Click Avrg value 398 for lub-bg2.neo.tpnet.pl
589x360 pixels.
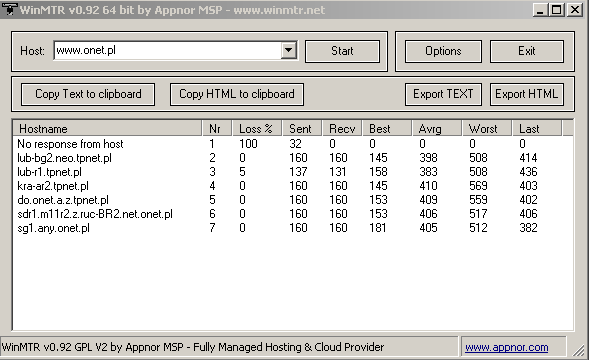pyautogui.click(x=429, y=158)
